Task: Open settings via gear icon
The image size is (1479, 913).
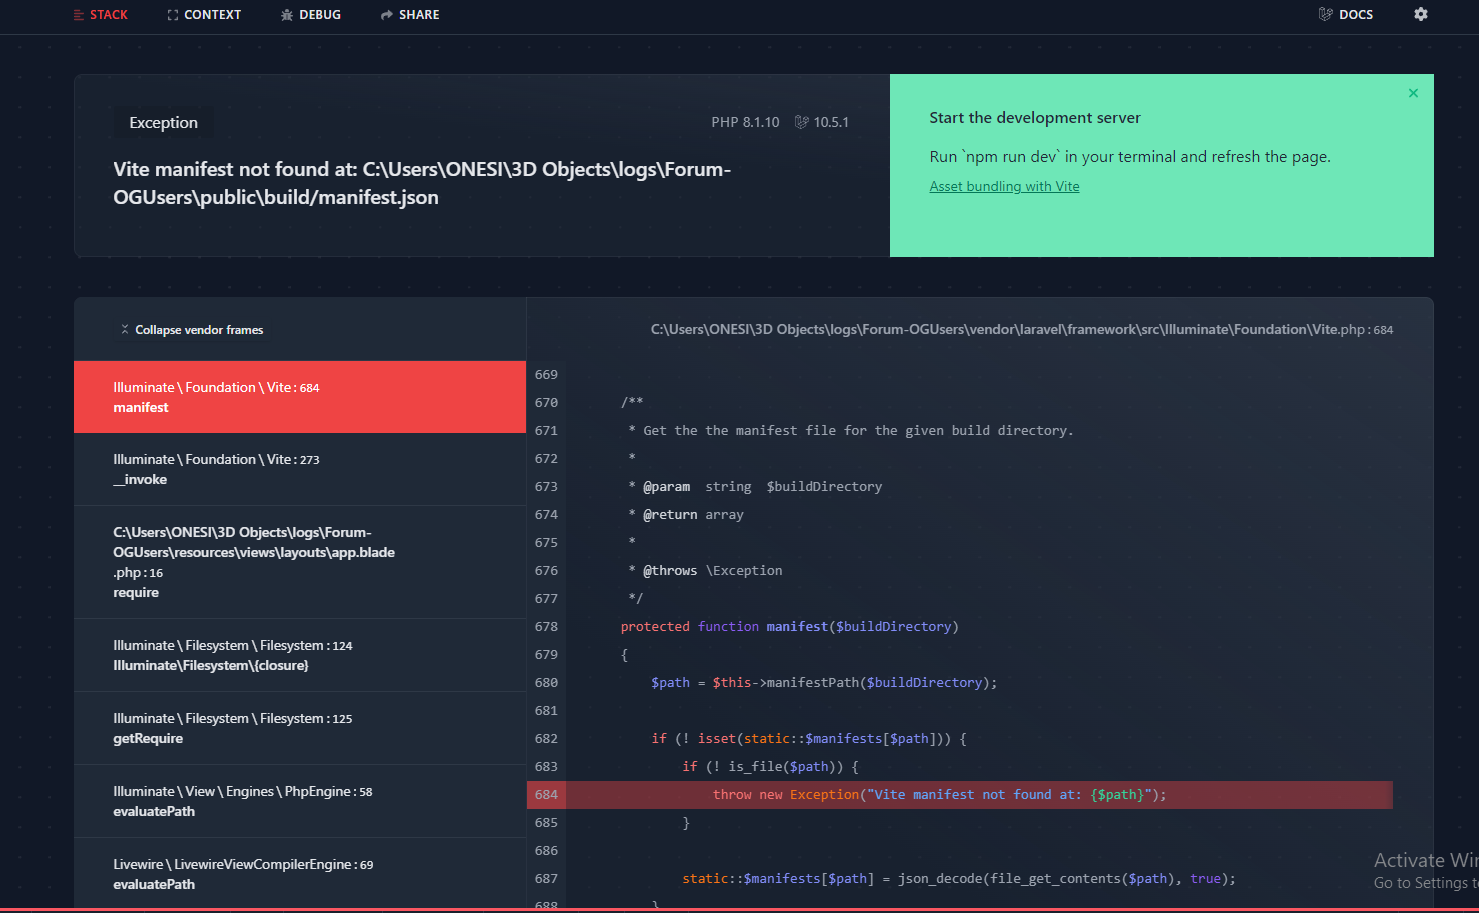Action: click(x=1421, y=14)
